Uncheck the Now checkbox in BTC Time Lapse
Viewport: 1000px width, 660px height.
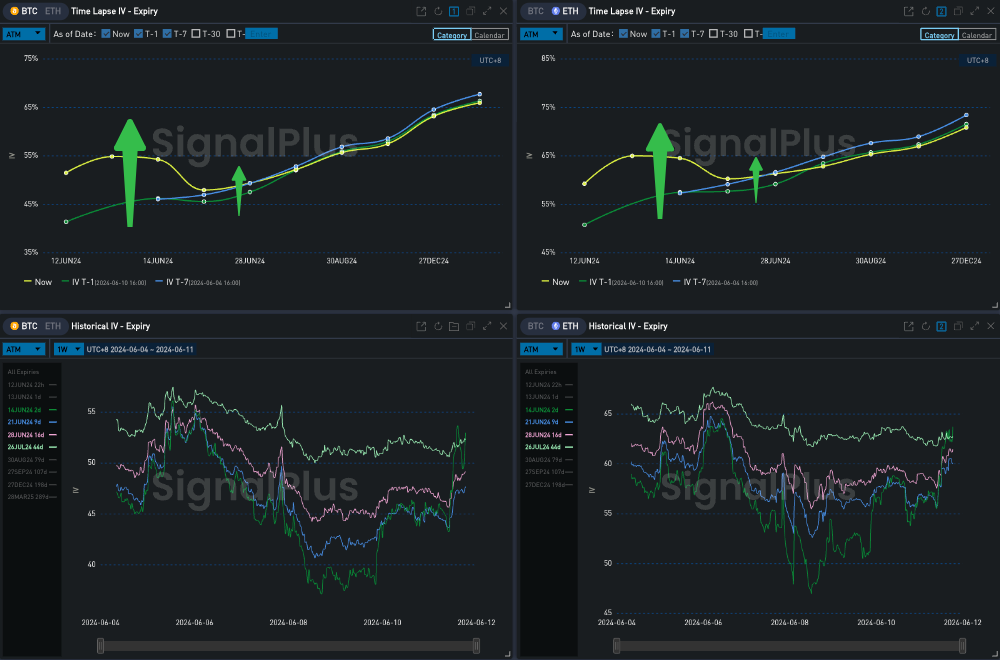click(x=106, y=34)
